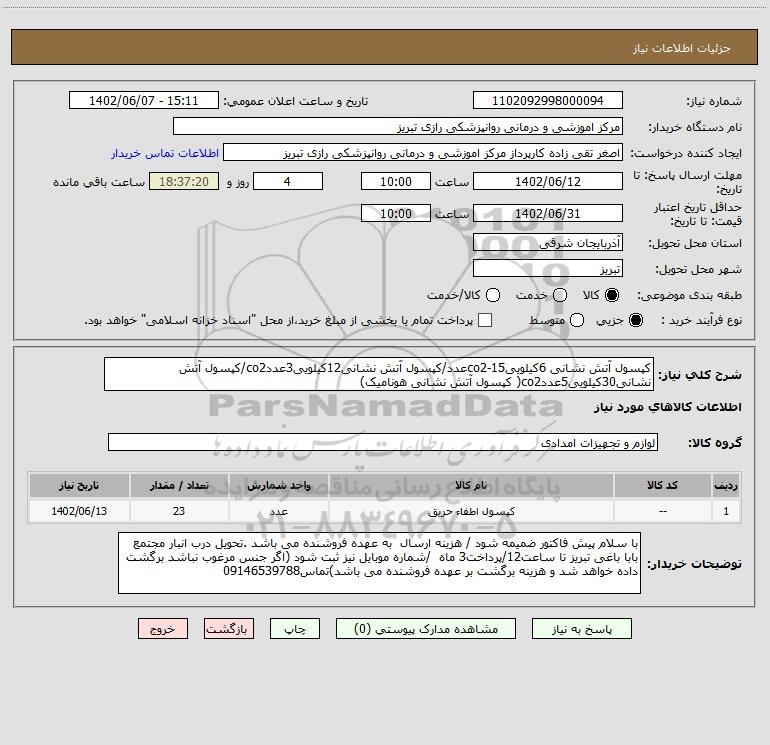Click the جزئیات اطلاعات نیاز page header
Image resolution: width=770 pixels, height=745 pixels.
682,48
